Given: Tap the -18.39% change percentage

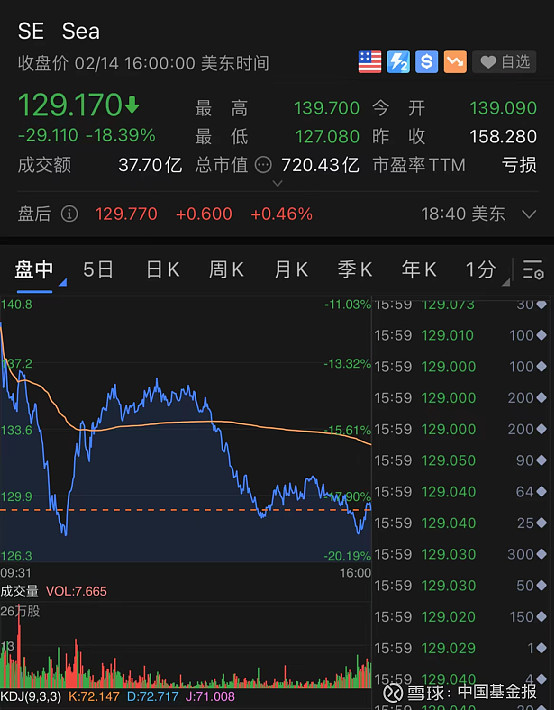Looking at the screenshot, I should point(120,135).
